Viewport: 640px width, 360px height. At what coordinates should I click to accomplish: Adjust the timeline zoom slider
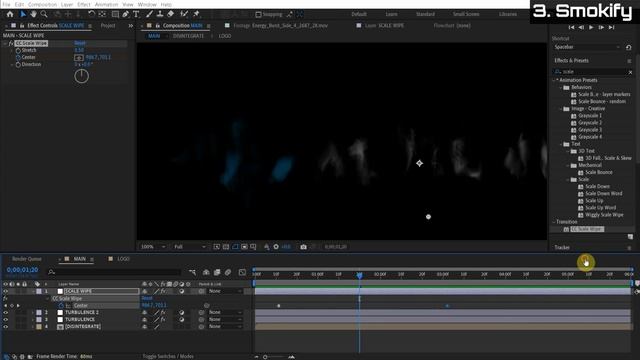(x=265, y=357)
